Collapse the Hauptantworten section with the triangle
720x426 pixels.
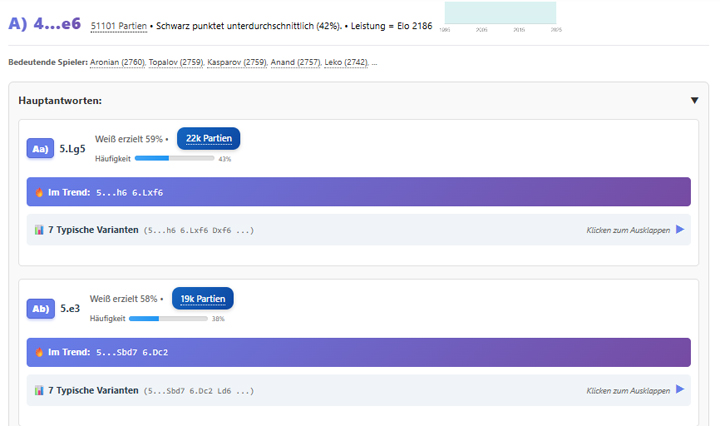coord(694,100)
